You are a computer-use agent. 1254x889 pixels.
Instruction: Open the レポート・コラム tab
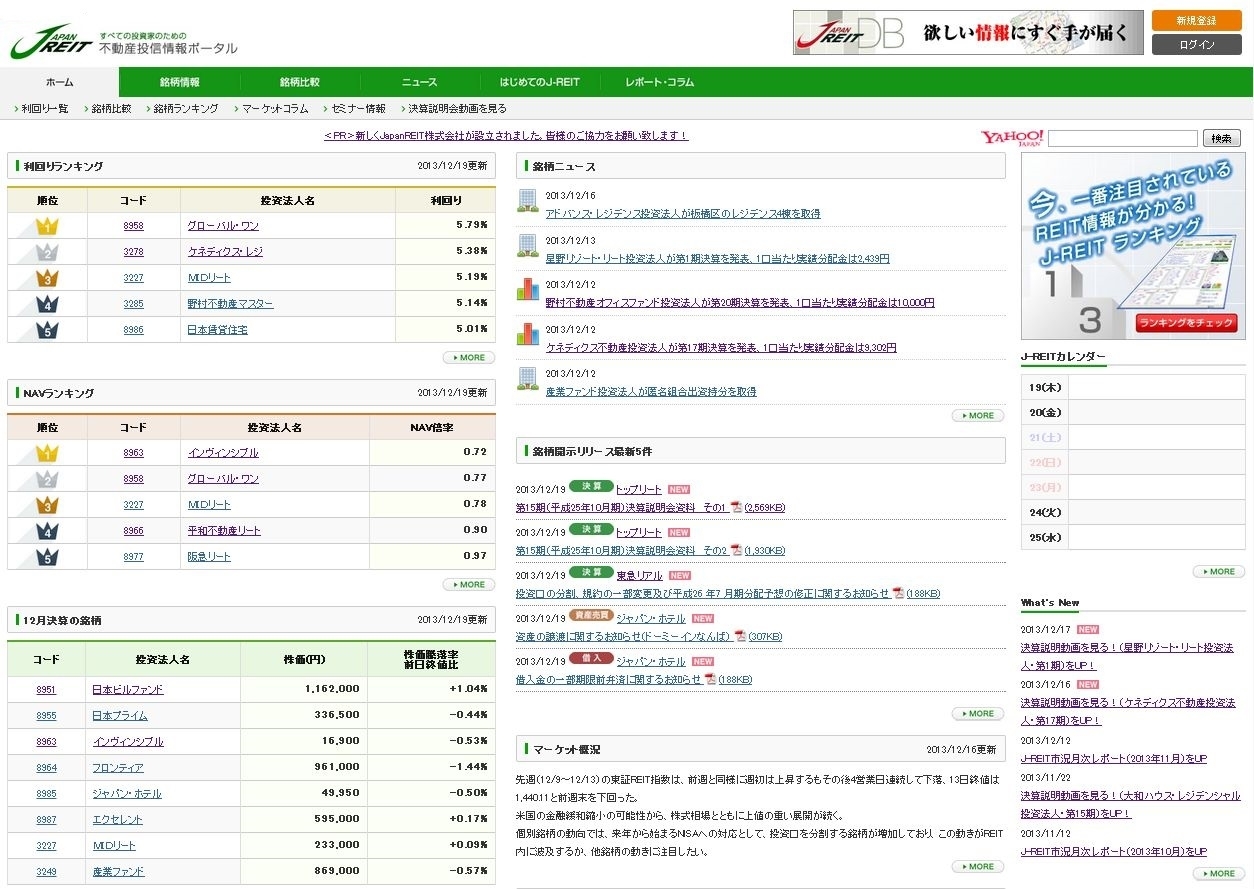pyautogui.click(x=659, y=82)
